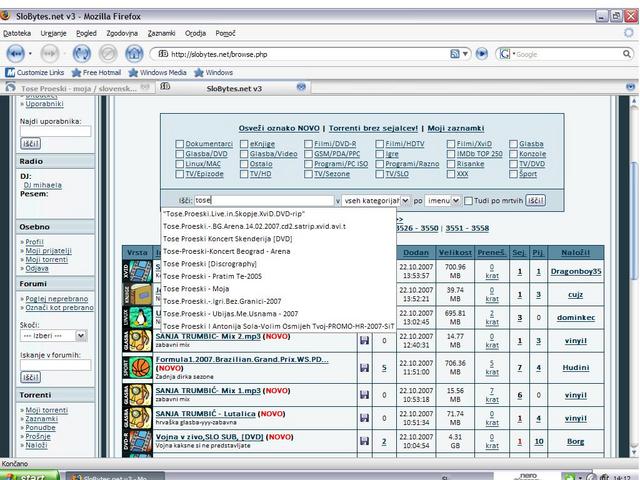Open Formula1.2007.Brazilian.Grand.Prix torrent link
The image size is (640, 480).
tap(242, 360)
